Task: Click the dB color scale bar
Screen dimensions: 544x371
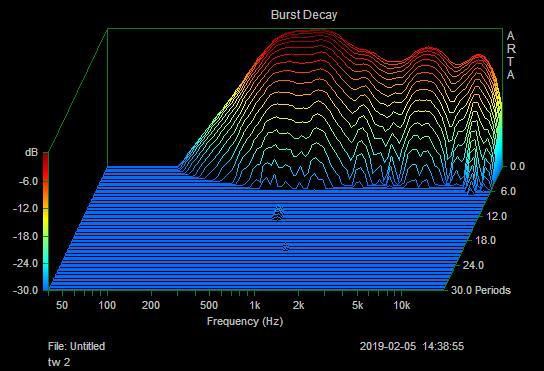Action: tap(46, 221)
